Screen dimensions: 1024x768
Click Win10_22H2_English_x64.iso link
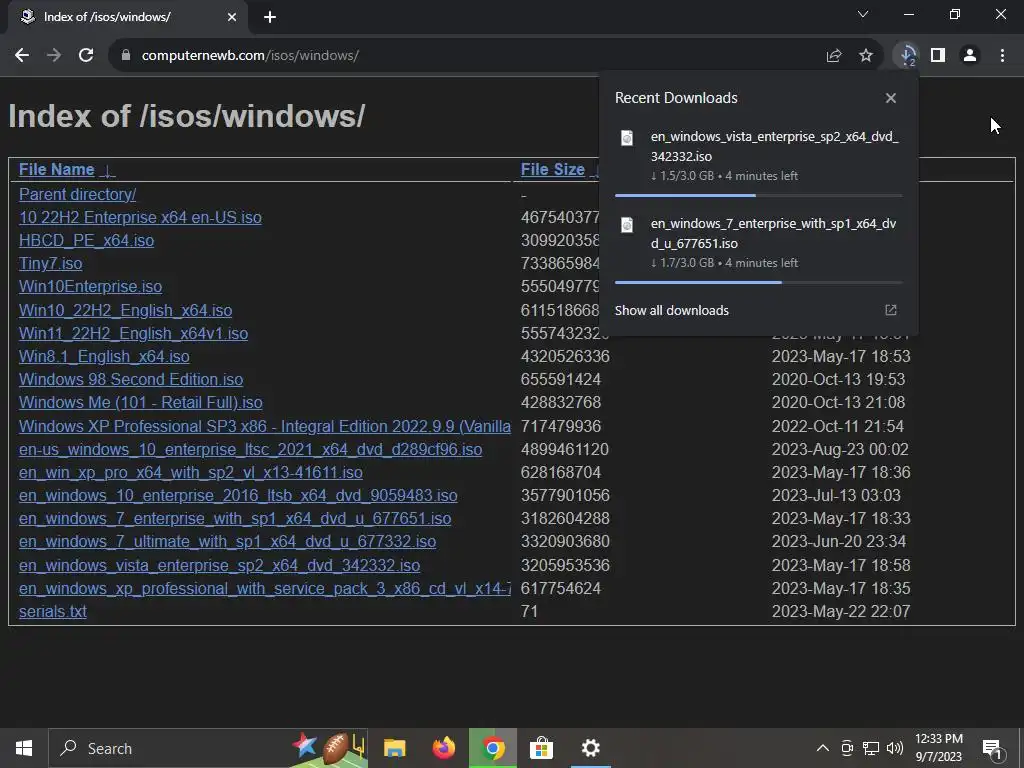coord(125,310)
